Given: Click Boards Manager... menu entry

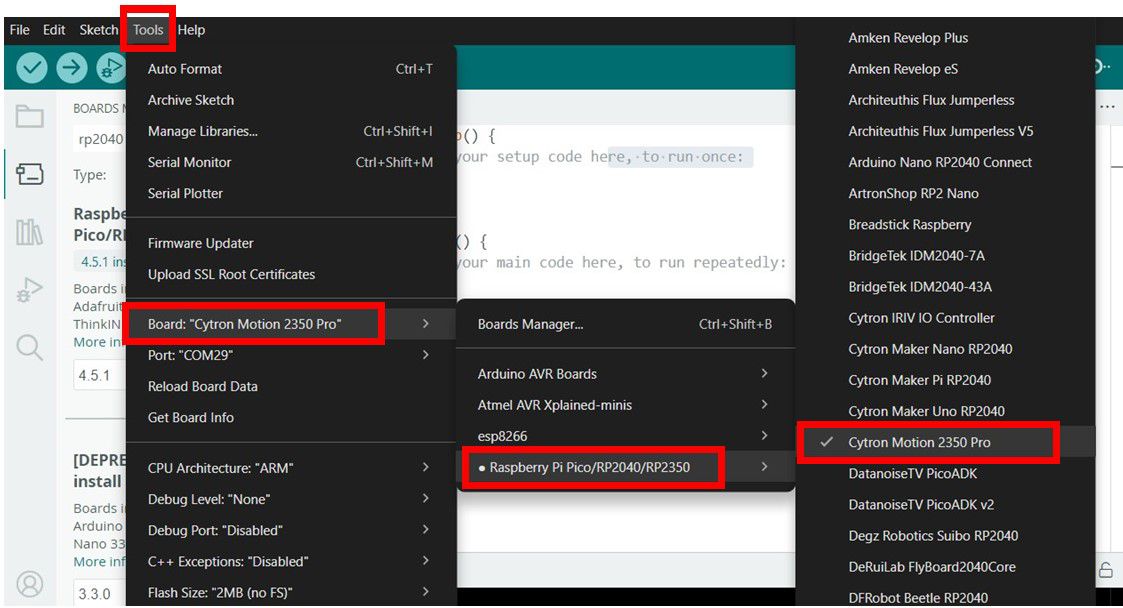Looking at the screenshot, I should pyautogui.click(x=530, y=324).
